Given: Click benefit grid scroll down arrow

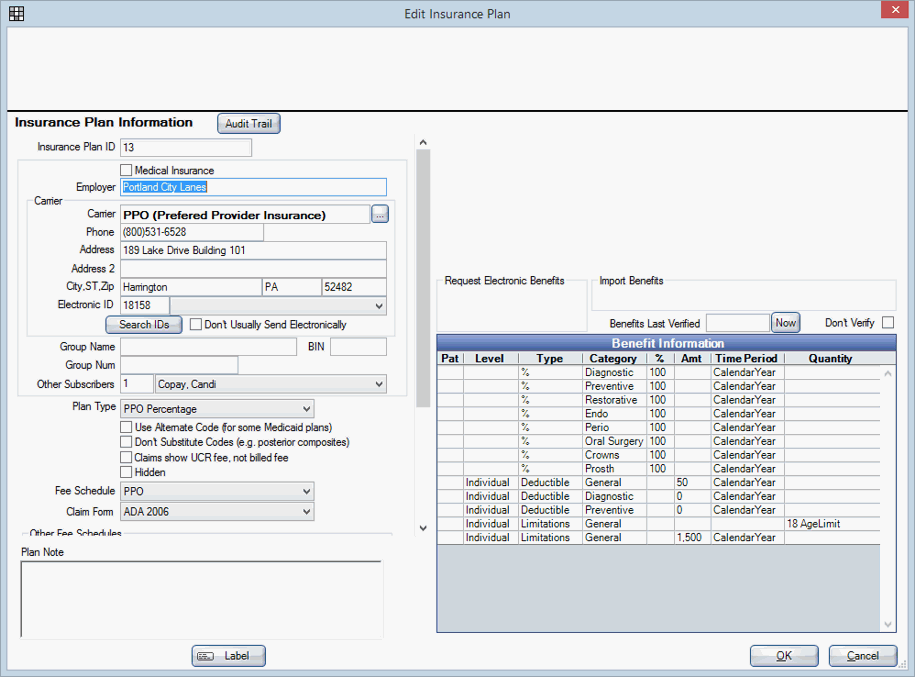Looking at the screenshot, I should click(888, 624).
